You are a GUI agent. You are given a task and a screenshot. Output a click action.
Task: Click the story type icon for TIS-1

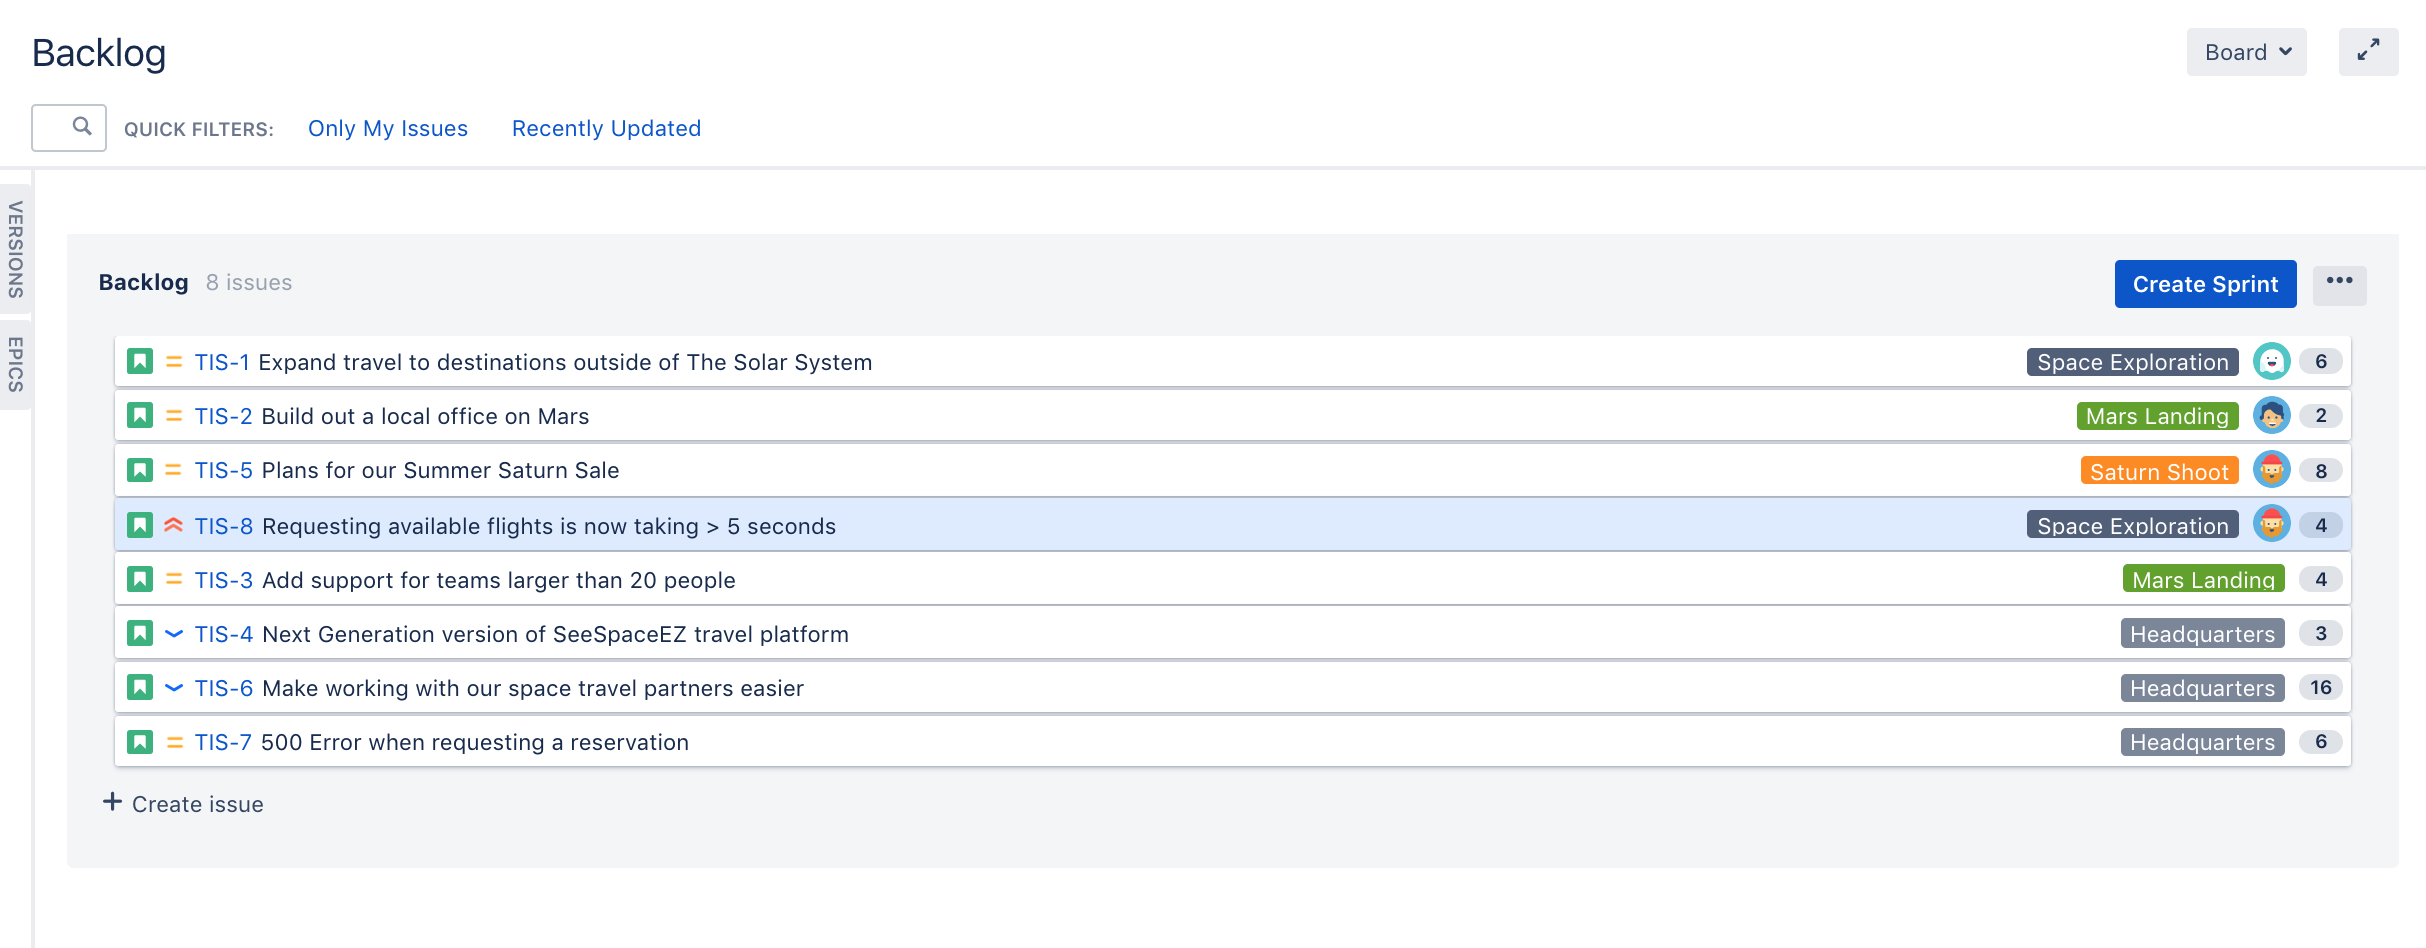[x=140, y=361]
